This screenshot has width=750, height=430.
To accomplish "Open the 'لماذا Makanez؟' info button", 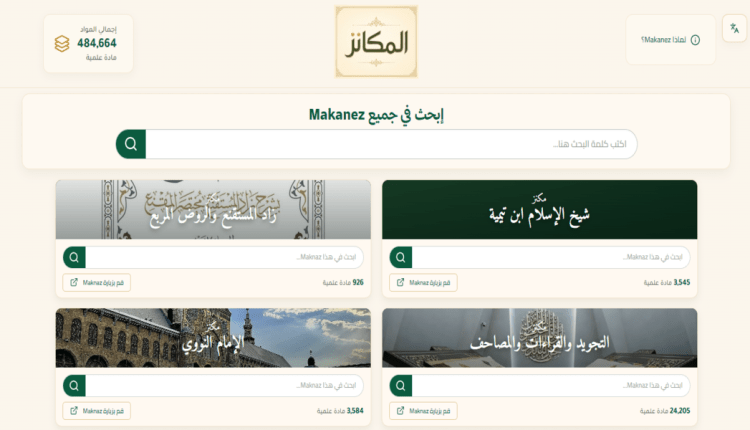I will point(670,40).
